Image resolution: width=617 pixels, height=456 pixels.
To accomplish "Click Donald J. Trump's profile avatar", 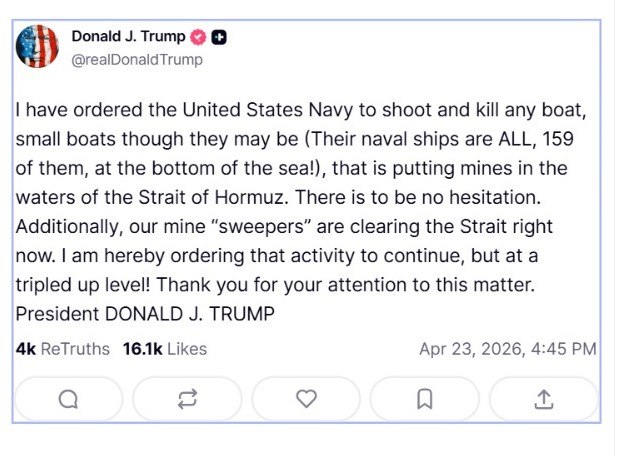I will tap(38, 46).
